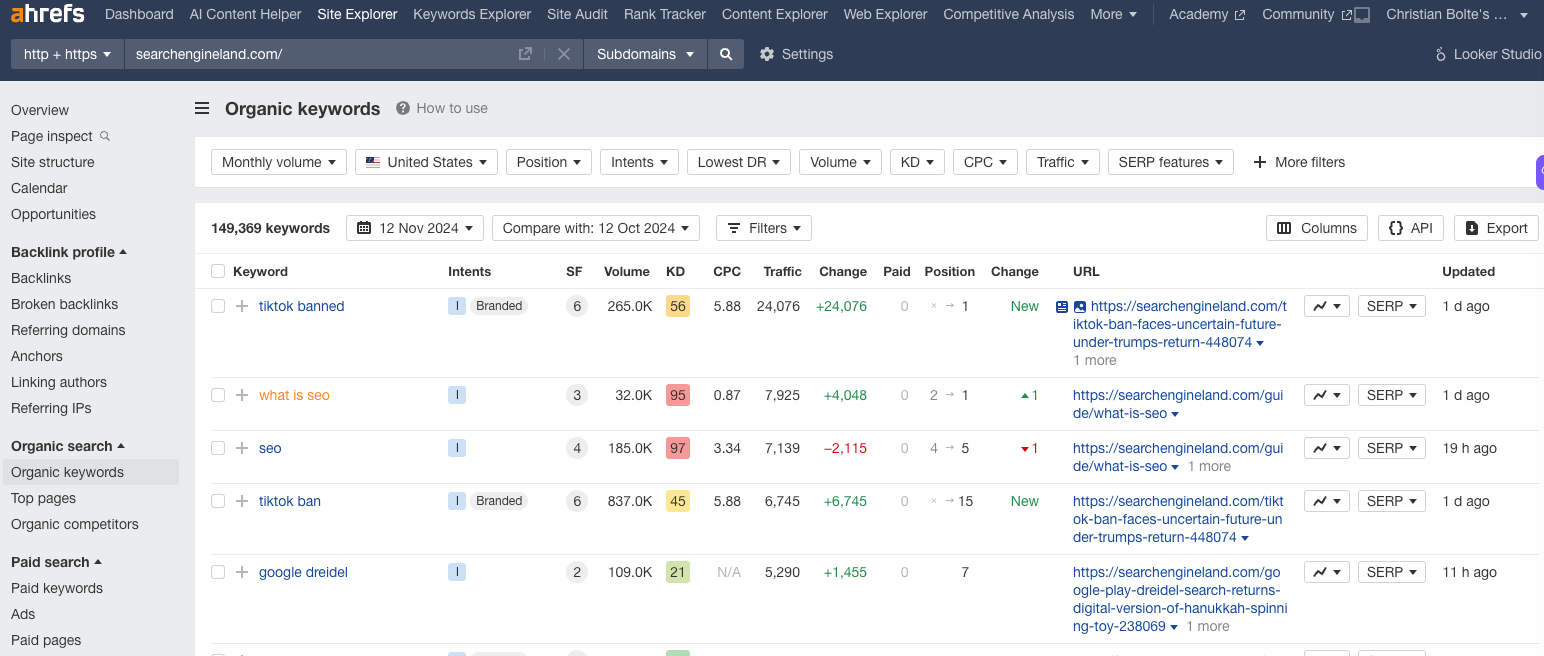Add tiktok ban keyword with plus icon
Viewport: 1544px width, 656px height.
241,501
